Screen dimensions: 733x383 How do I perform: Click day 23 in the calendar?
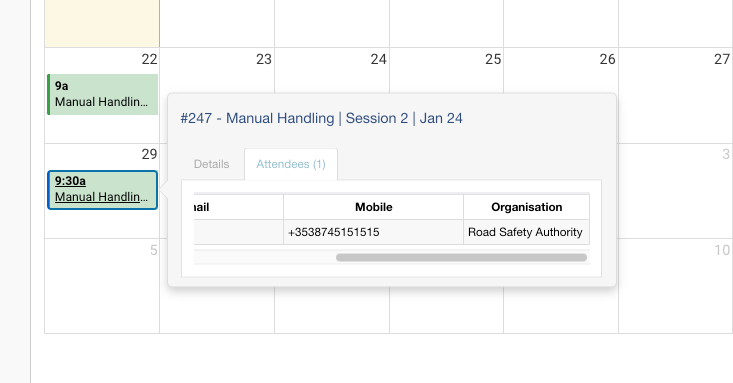[x=264, y=59]
